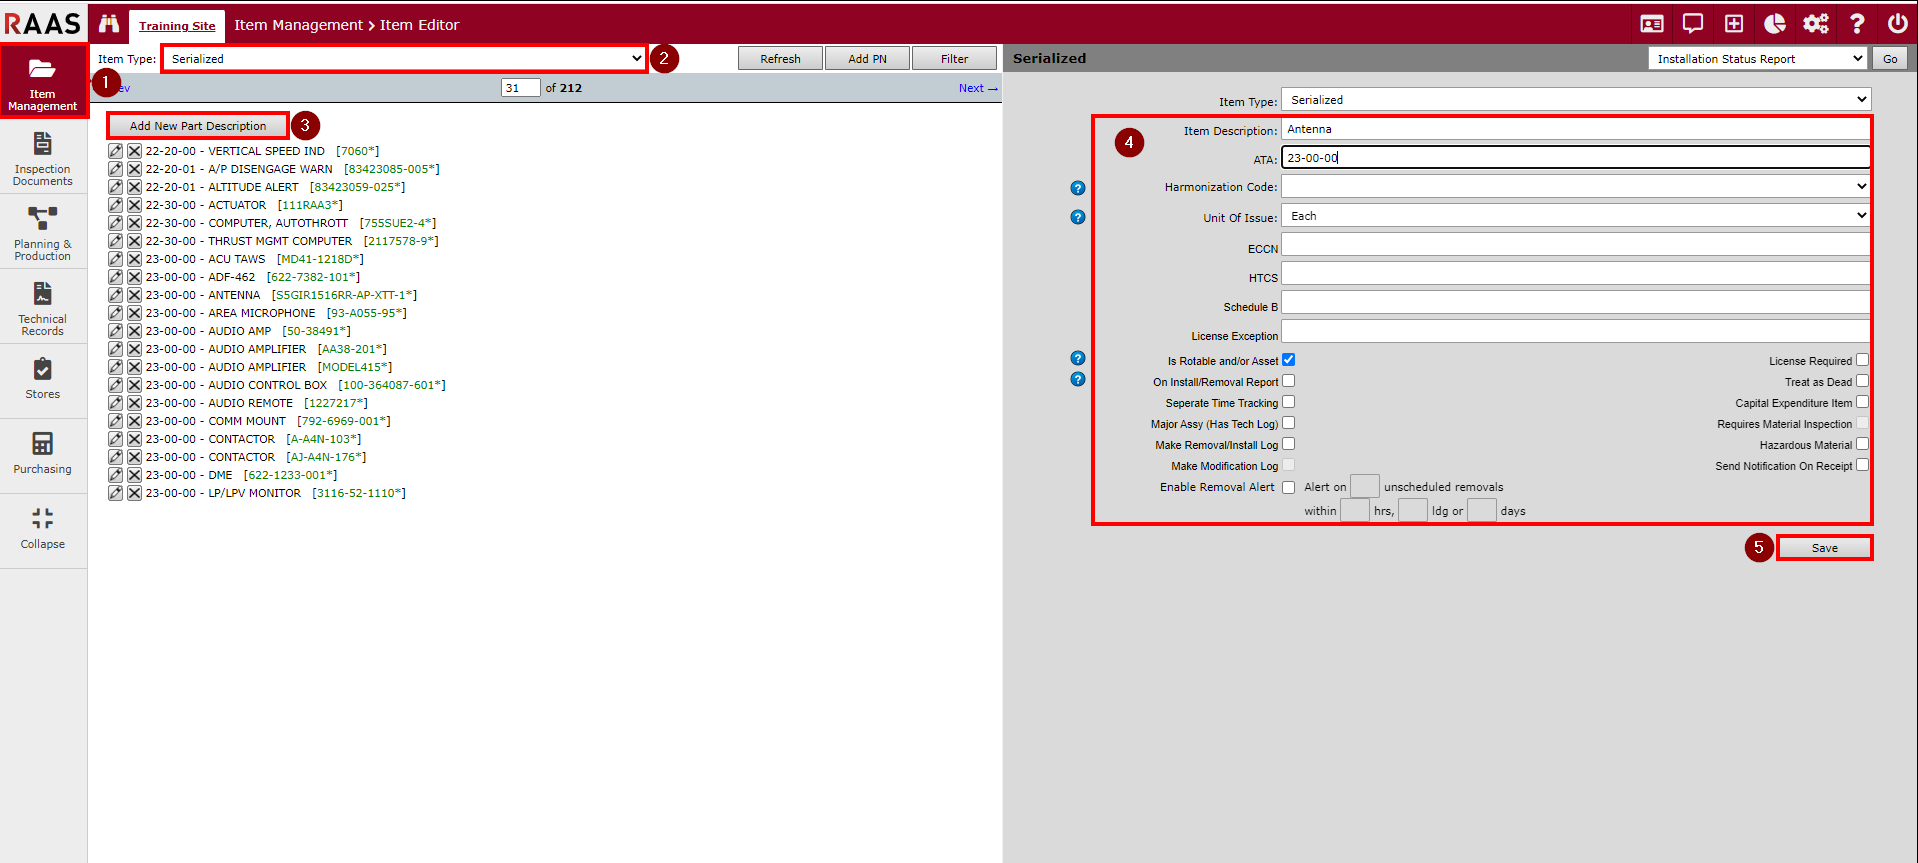
Task: Open the settings gears icon
Action: 1816,24
